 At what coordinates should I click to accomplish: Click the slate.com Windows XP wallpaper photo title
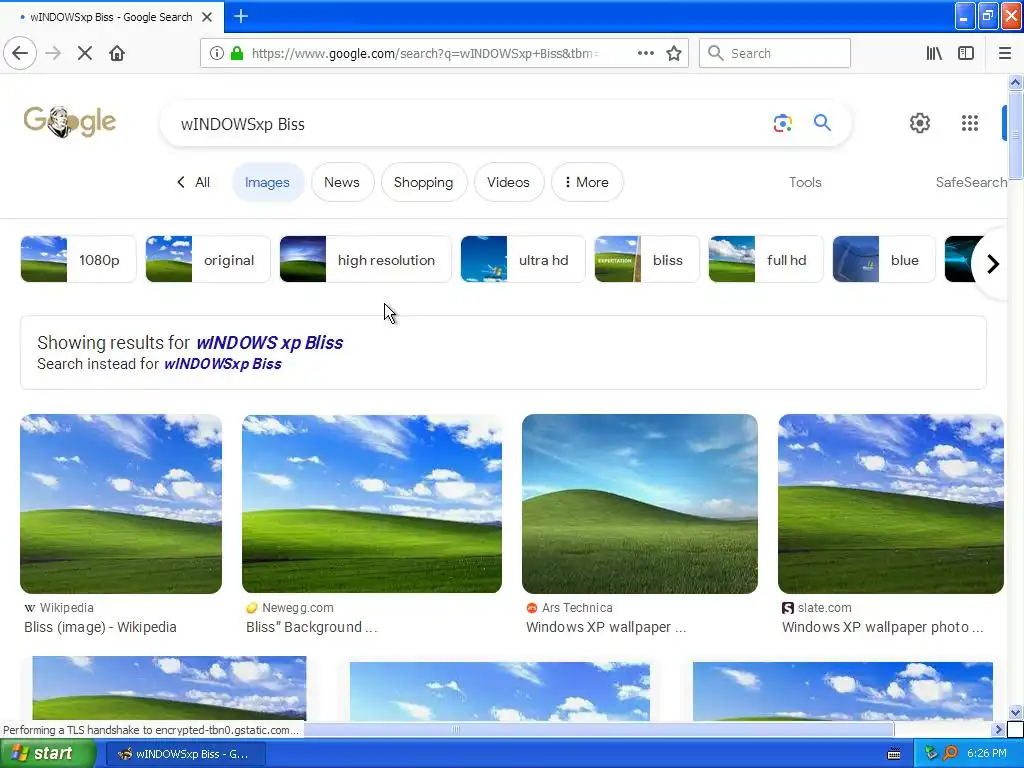pyautogui.click(x=882, y=627)
